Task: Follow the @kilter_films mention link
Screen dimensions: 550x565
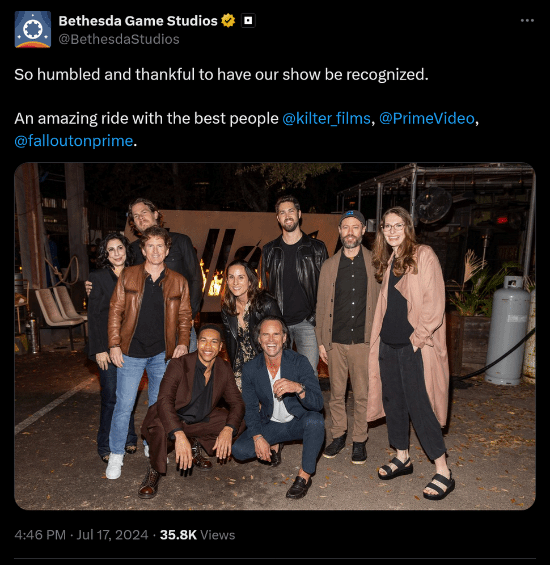Action: [x=326, y=119]
